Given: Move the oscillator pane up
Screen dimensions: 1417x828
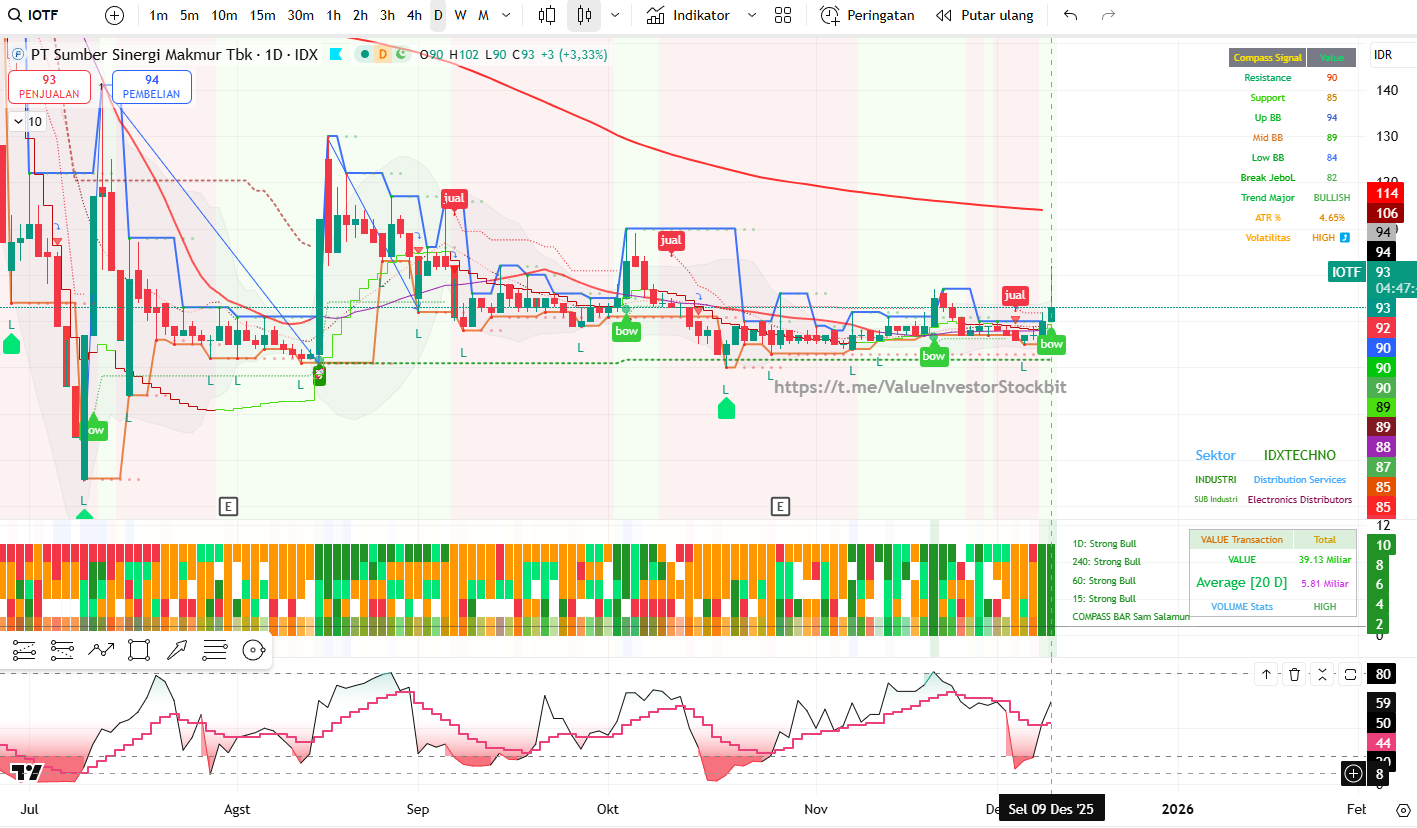Looking at the screenshot, I should tap(1266, 674).
